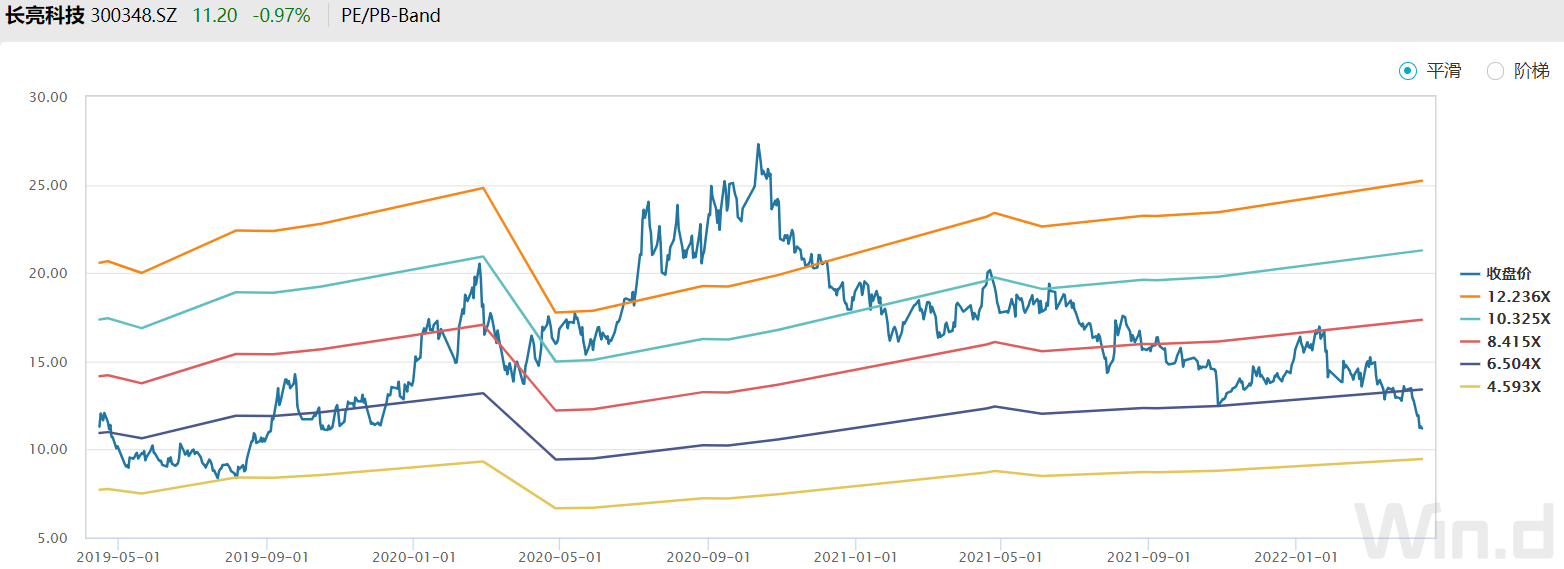
Task: Click the 30.00 y-axis label
Action: (48, 97)
